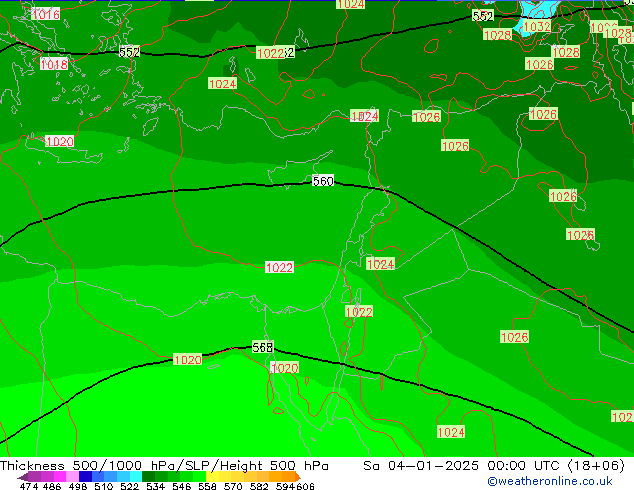Select the bright magenta legend swatch
Viewport: 634px width, 490px height.
(x=59, y=476)
